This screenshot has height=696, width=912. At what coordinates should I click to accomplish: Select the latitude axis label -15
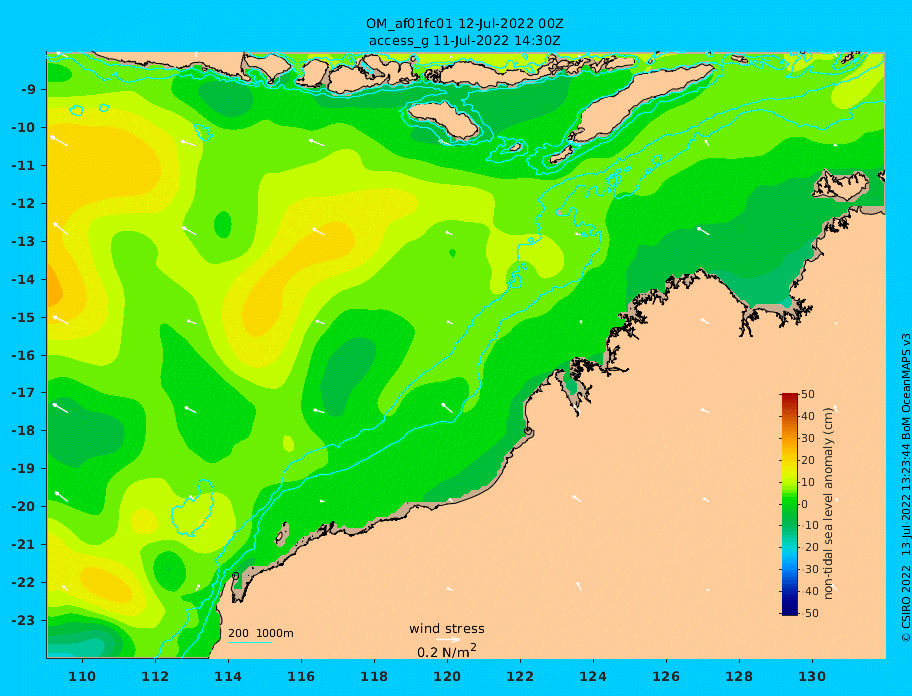(x=24, y=317)
